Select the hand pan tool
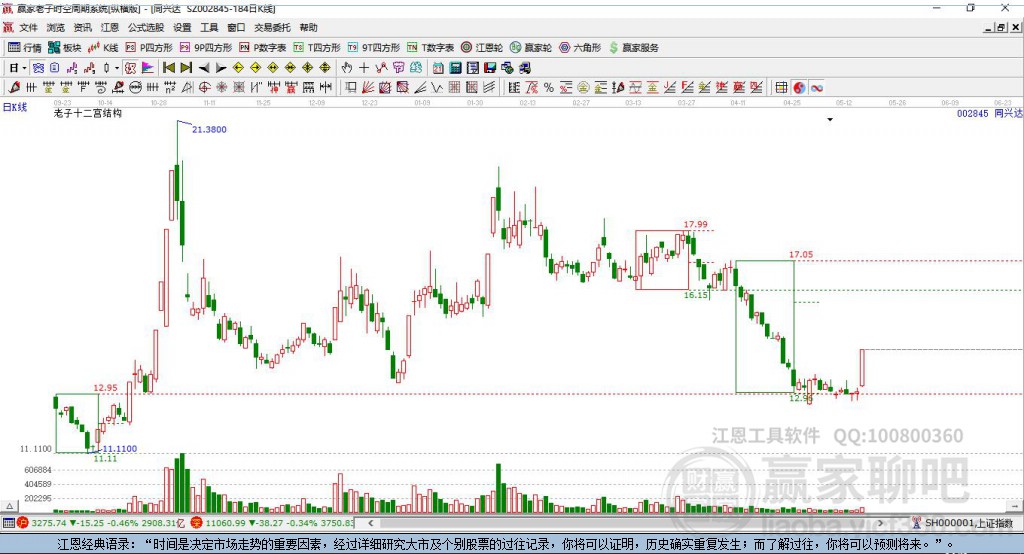 click(347, 67)
